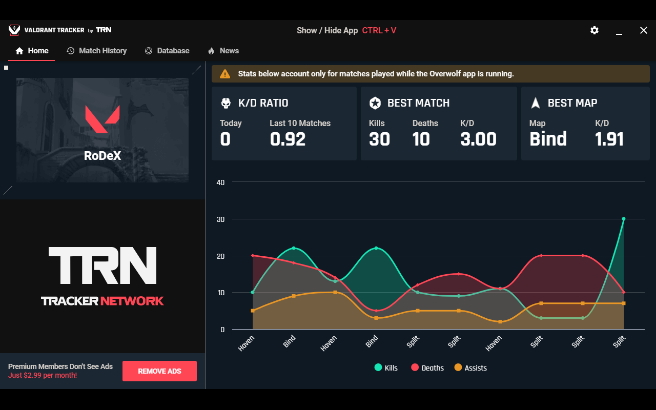
Task: Select the Home tab
Action: [x=32, y=50]
